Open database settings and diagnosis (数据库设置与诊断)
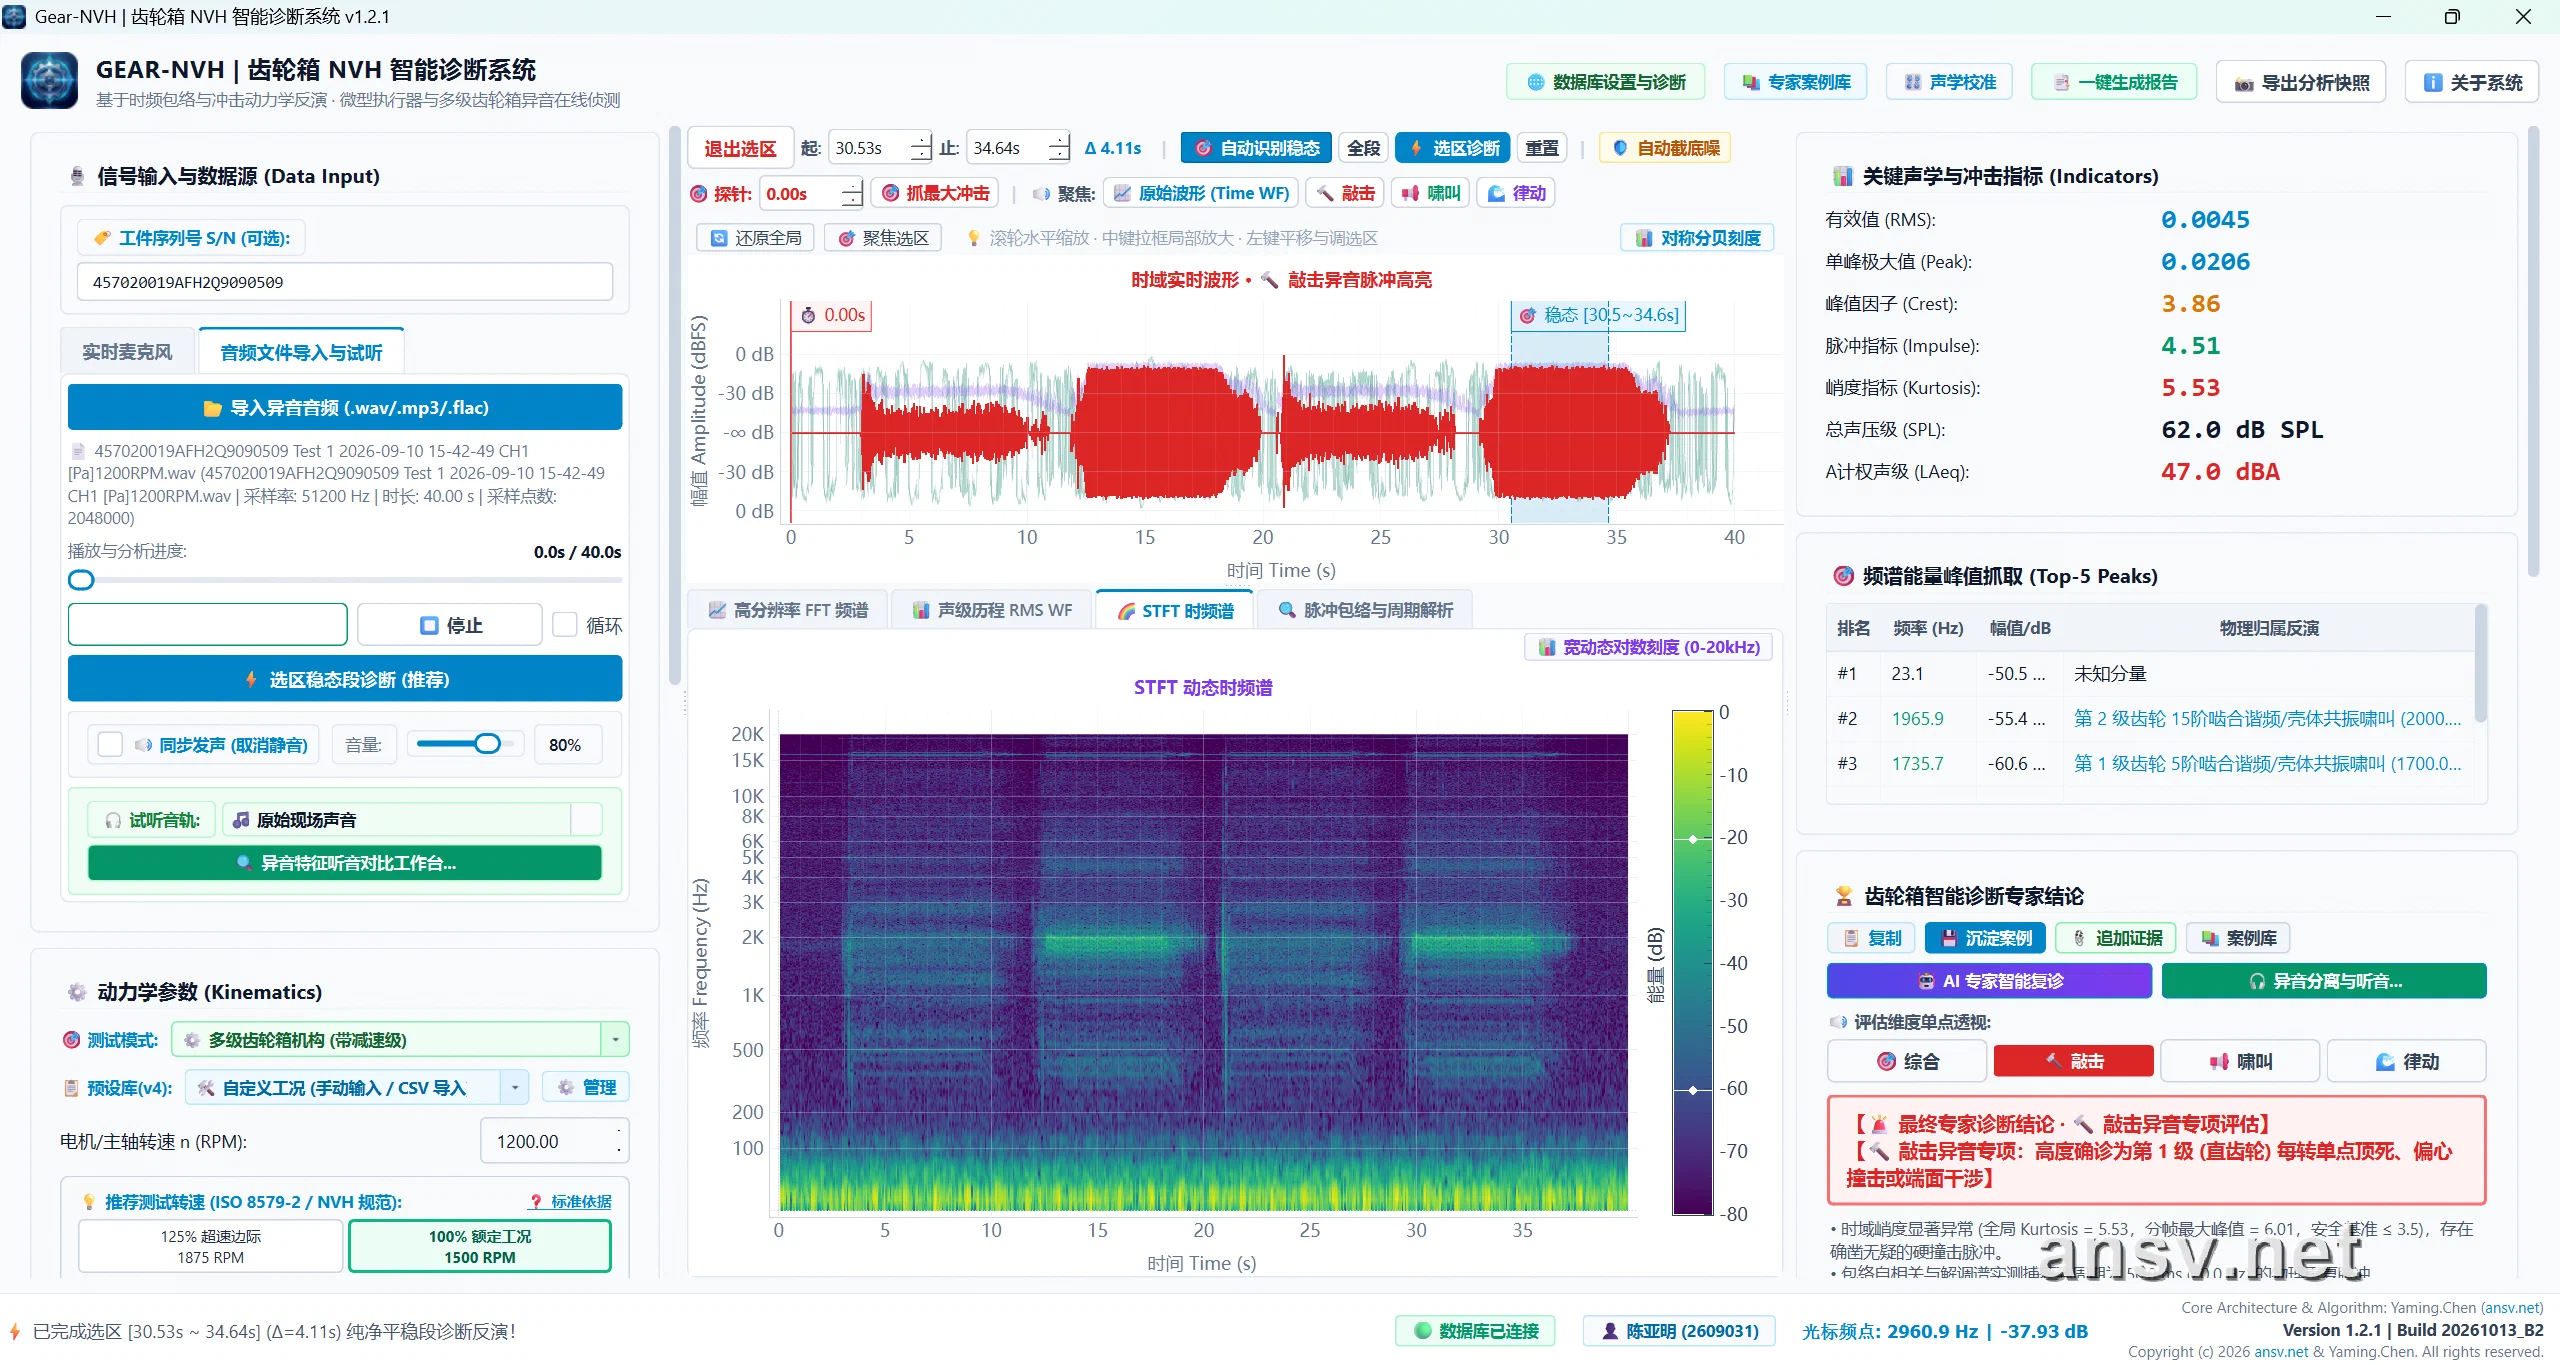2560x1365 pixels. click(1605, 82)
